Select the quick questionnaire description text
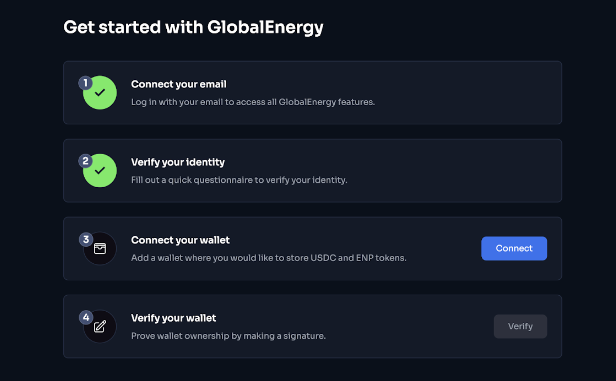This screenshot has width=616, height=381. click(x=239, y=180)
